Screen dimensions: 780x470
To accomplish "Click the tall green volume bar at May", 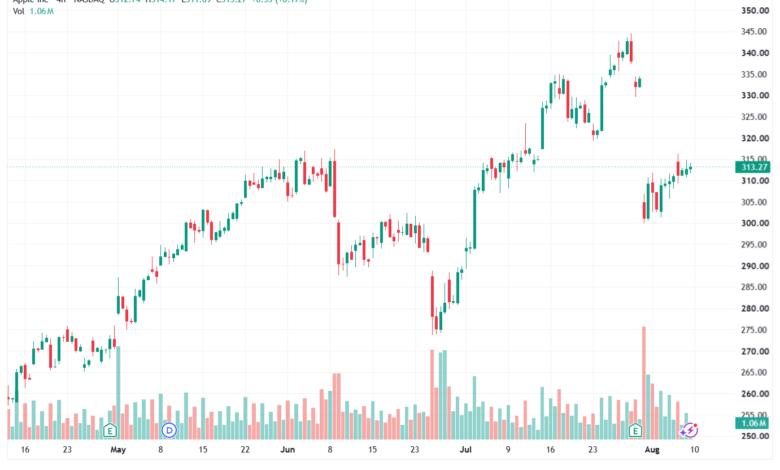I will coord(118,393).
